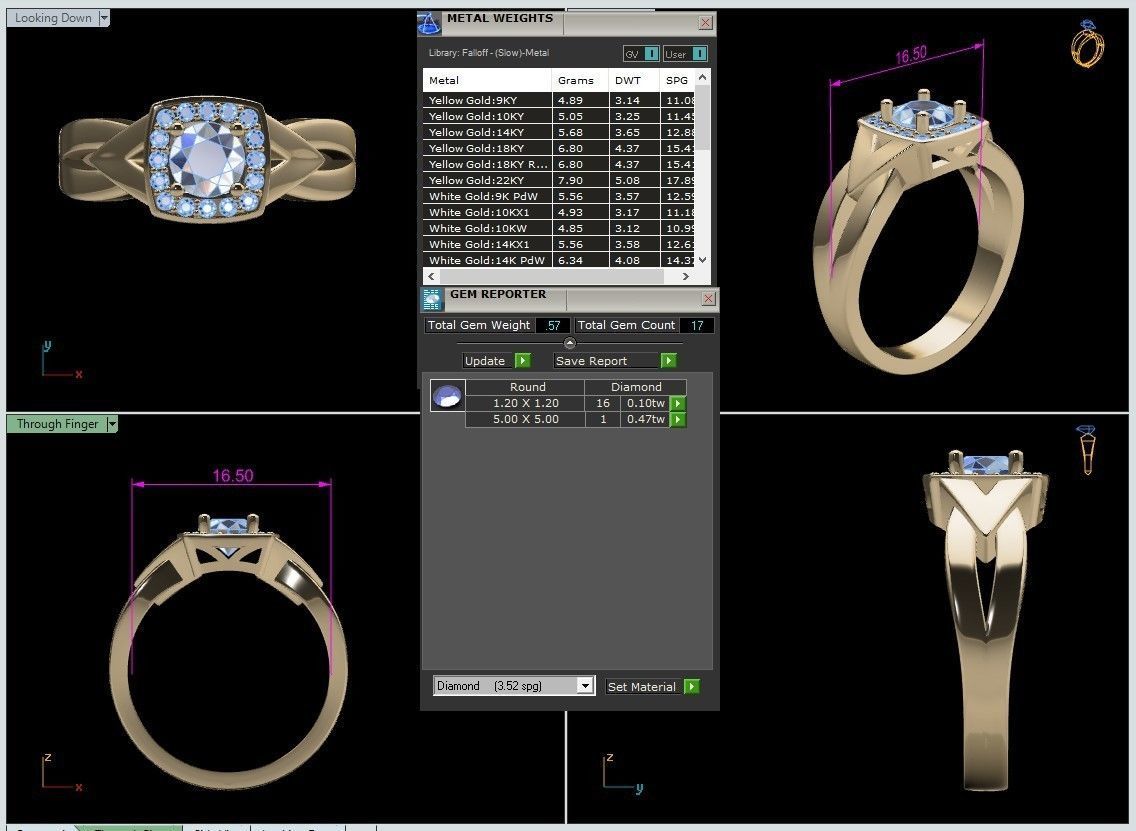
Task: Click the vertical scrollbar thumb in Metal Weights
Action: click(702, 117)
